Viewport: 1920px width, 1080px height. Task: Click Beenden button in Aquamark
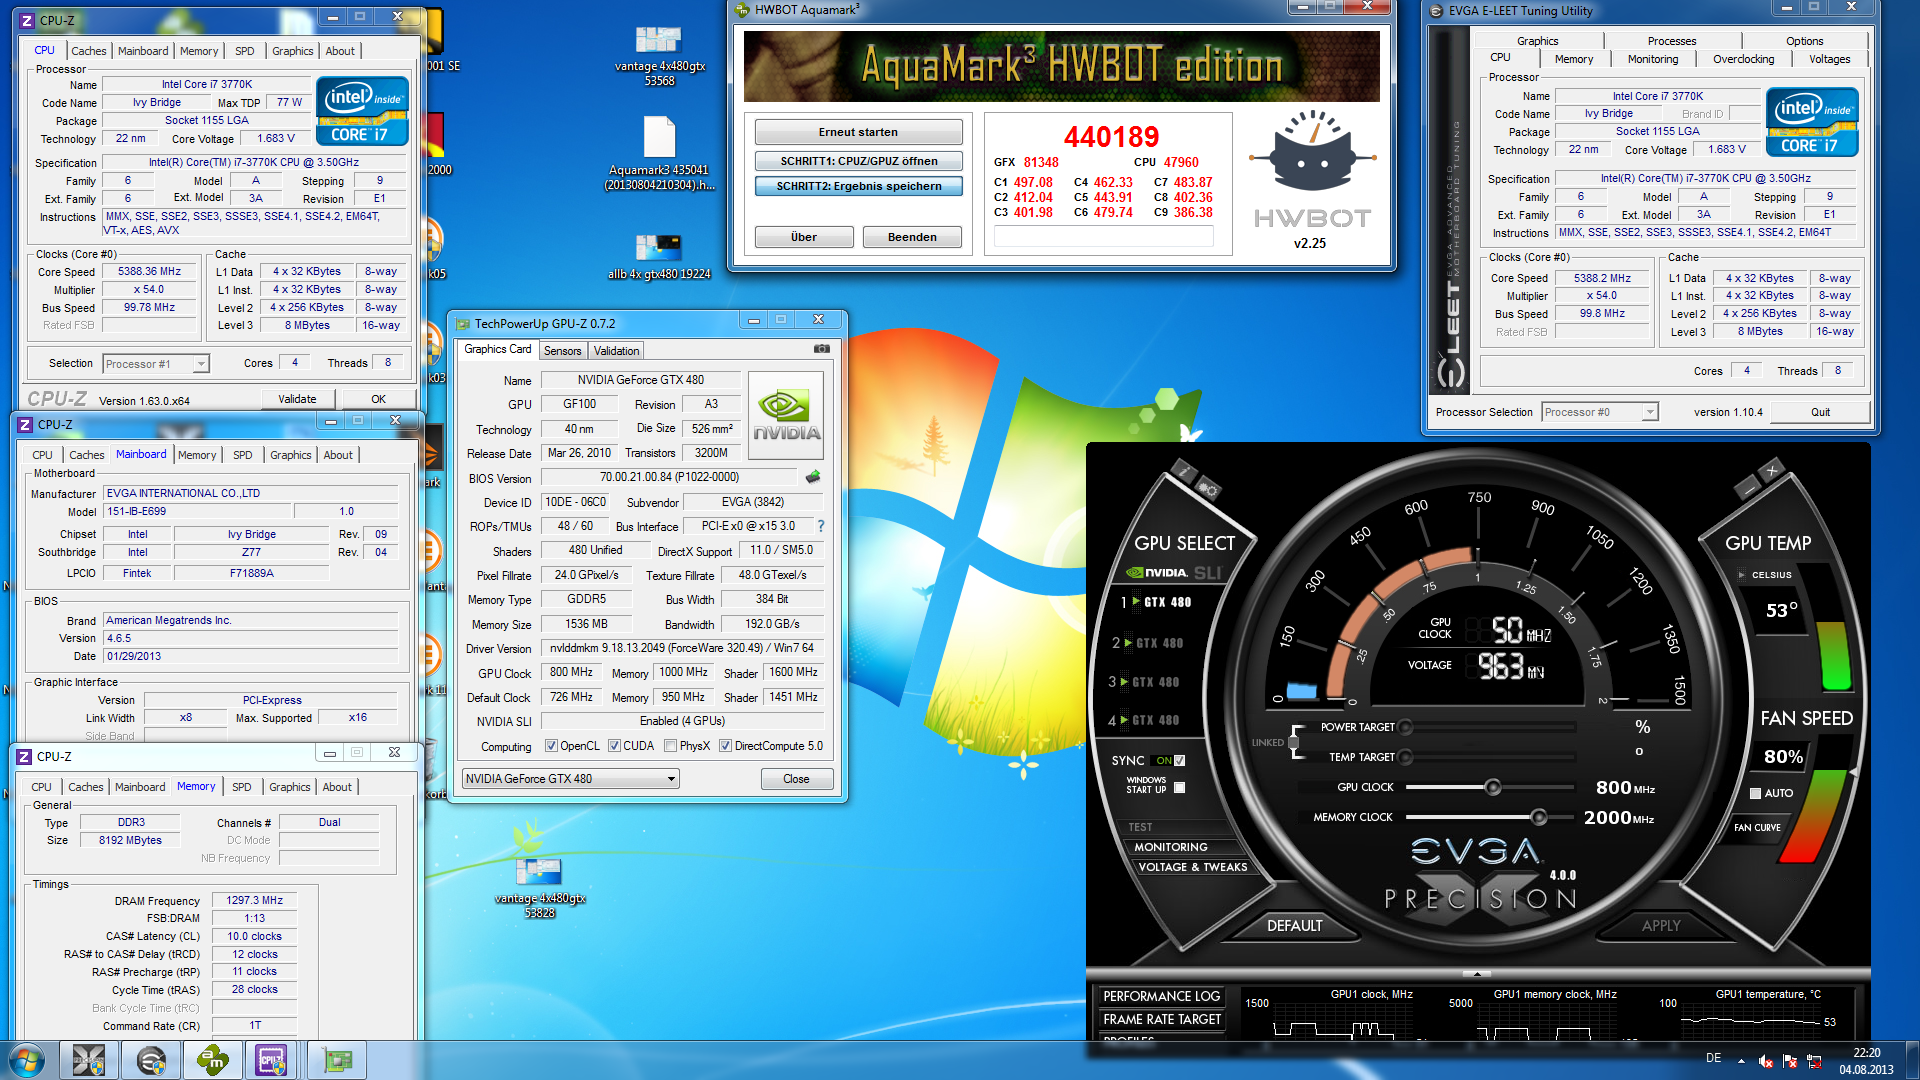click(x=912, y=237)
